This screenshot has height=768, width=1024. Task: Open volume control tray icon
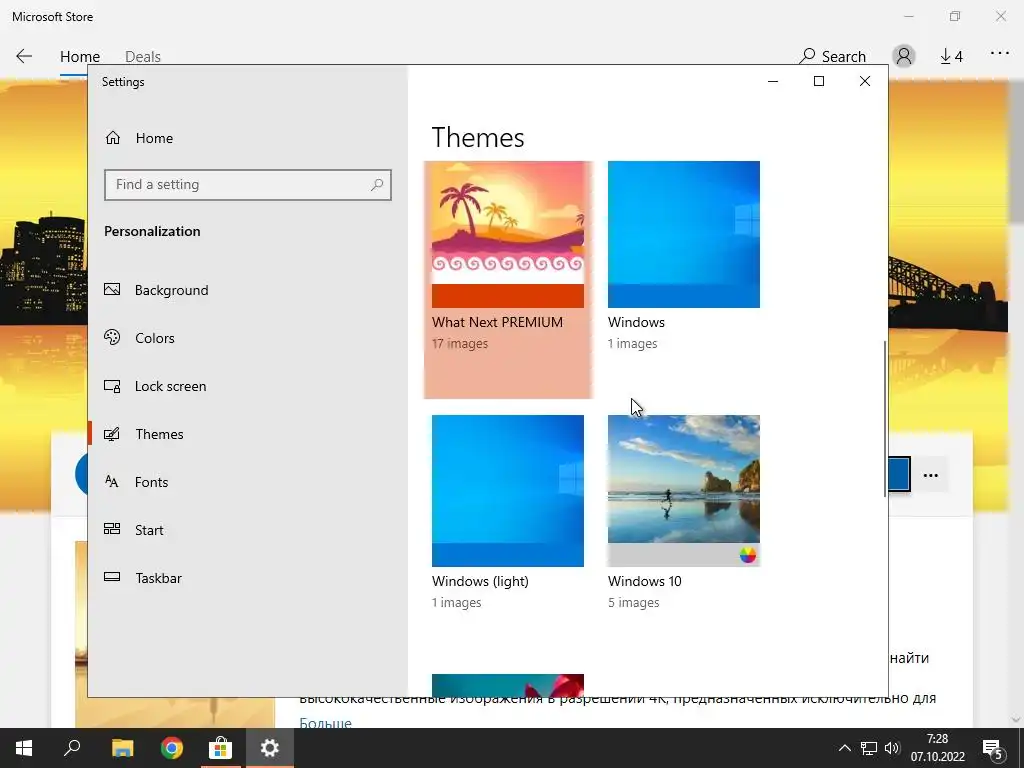pyautogui.click(x=892, y=748)
